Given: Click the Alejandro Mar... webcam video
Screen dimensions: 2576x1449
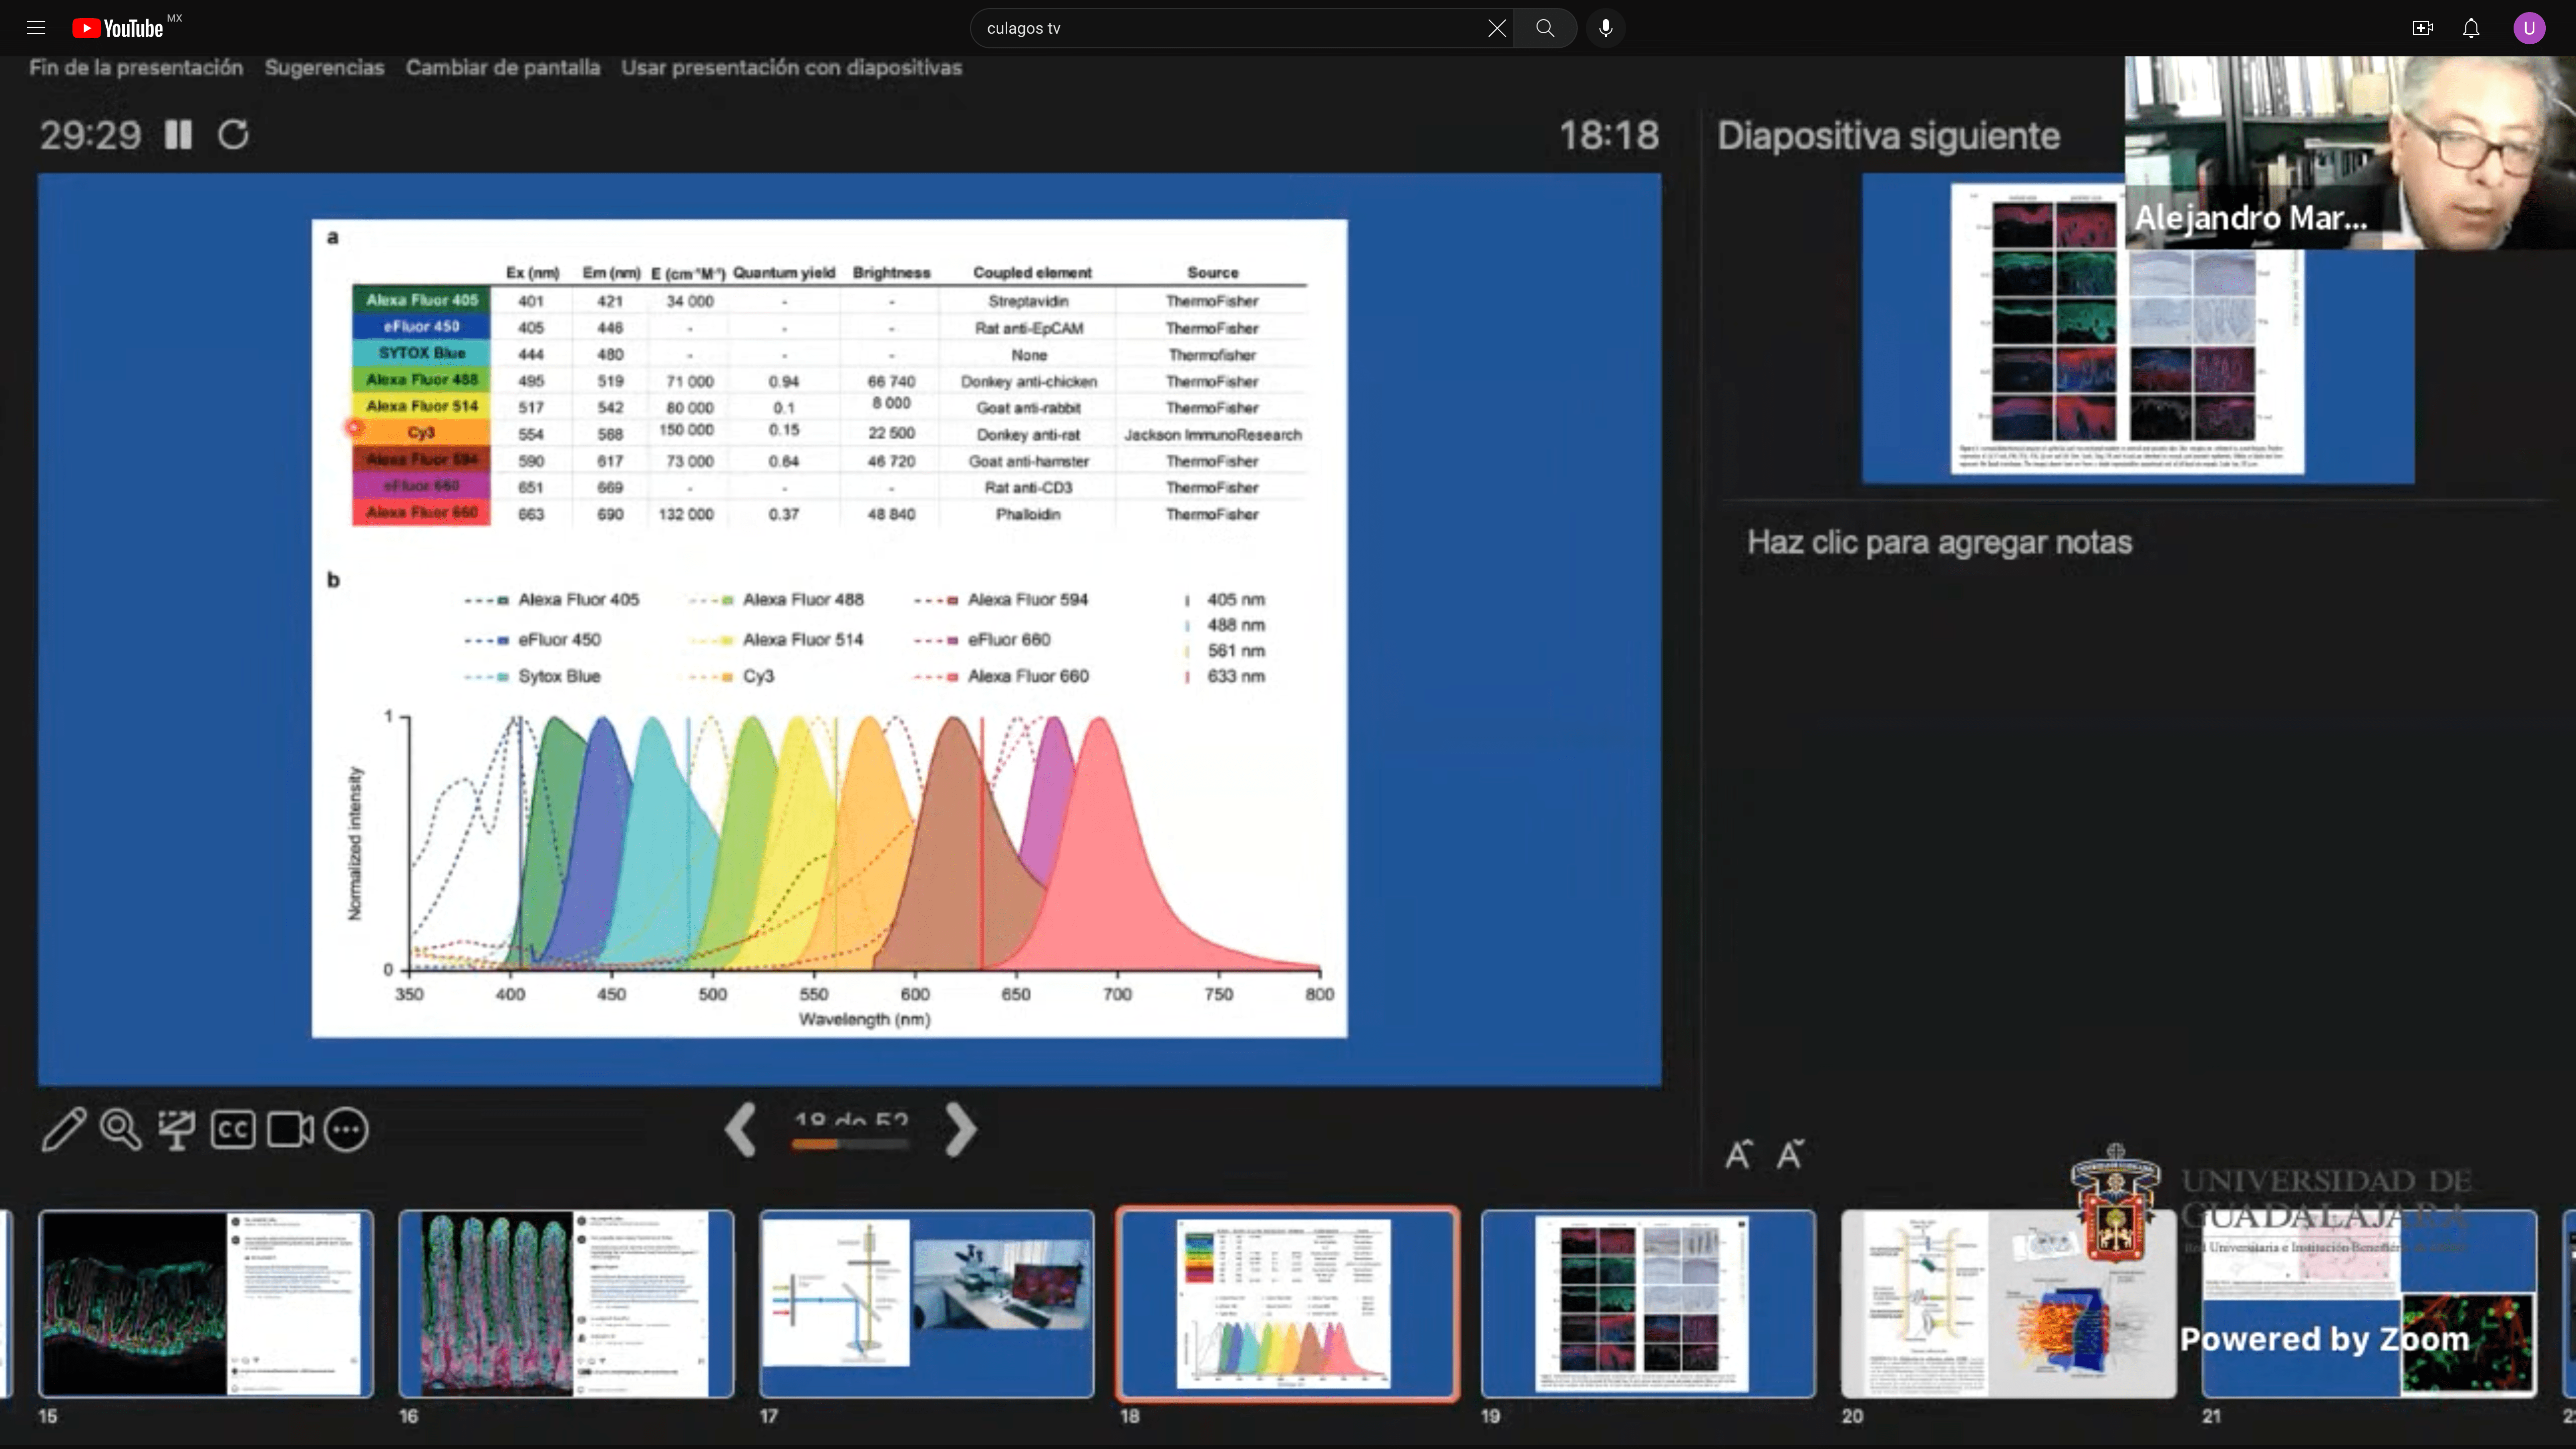Looking at the screenshot, I should (2350, 152).
